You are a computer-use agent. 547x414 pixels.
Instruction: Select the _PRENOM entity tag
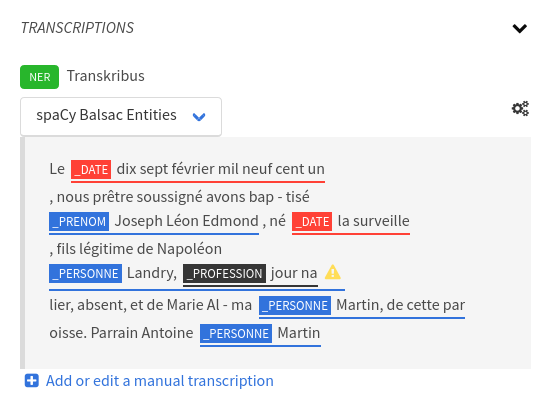[x=79, y=221]
